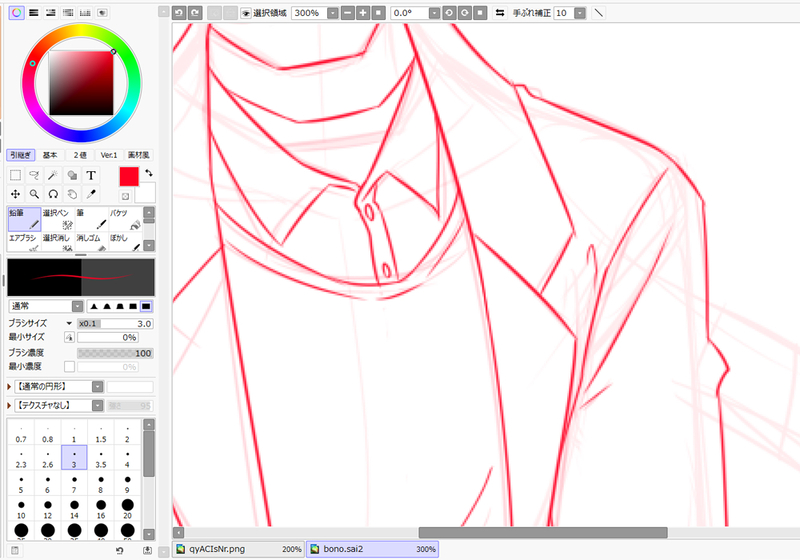Toggle the swatches panel icon

point(85,13)
